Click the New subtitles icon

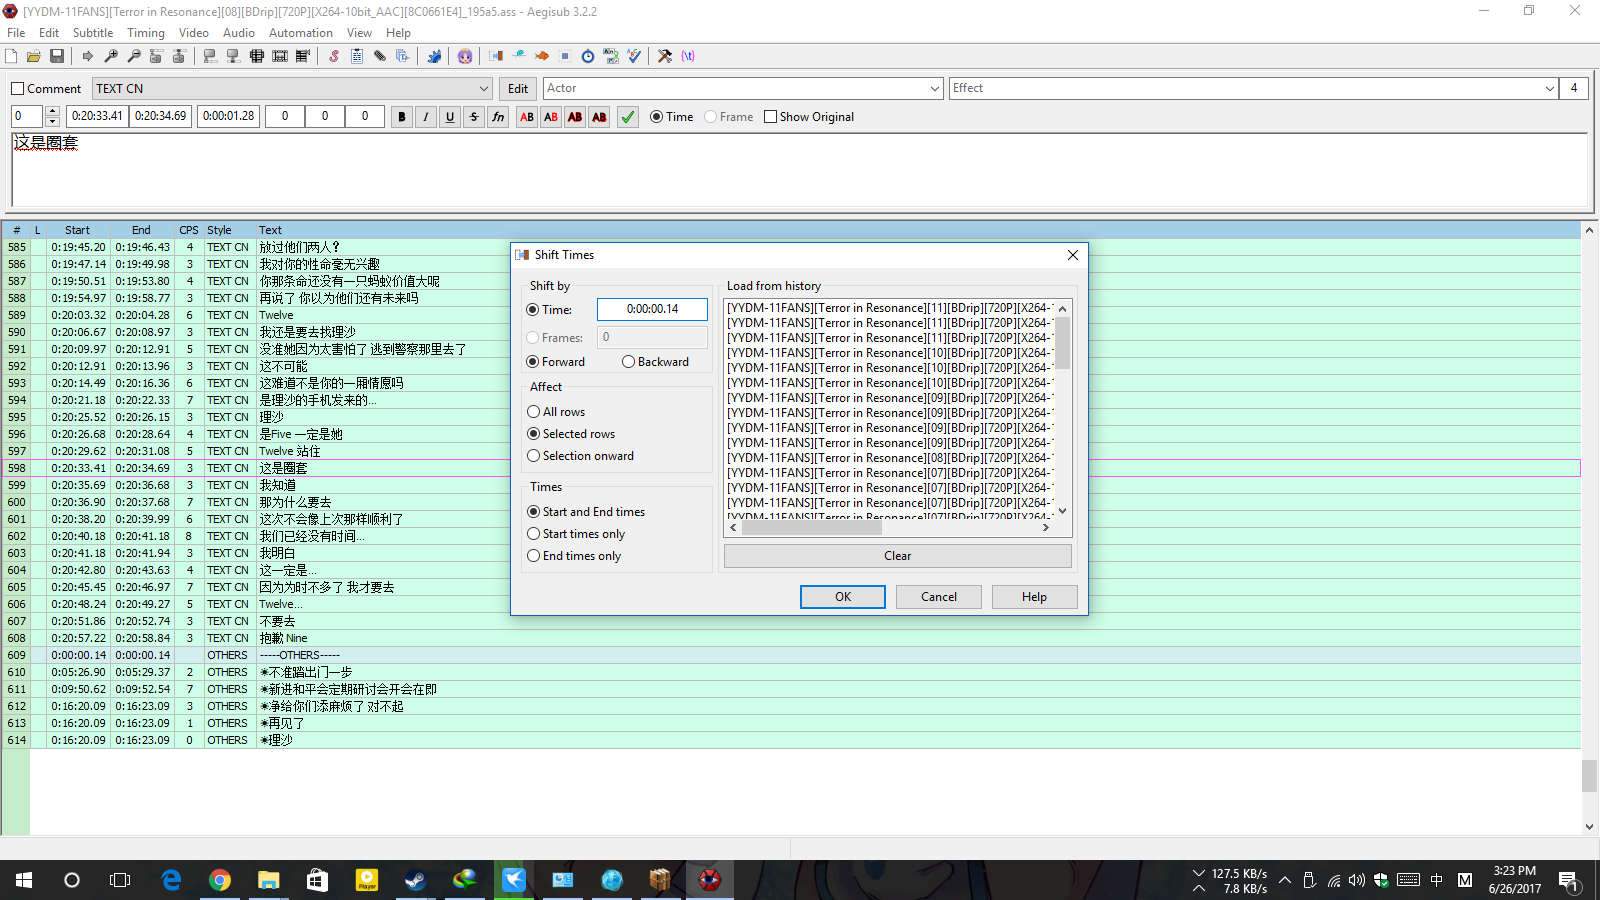(x=11, y=56)
